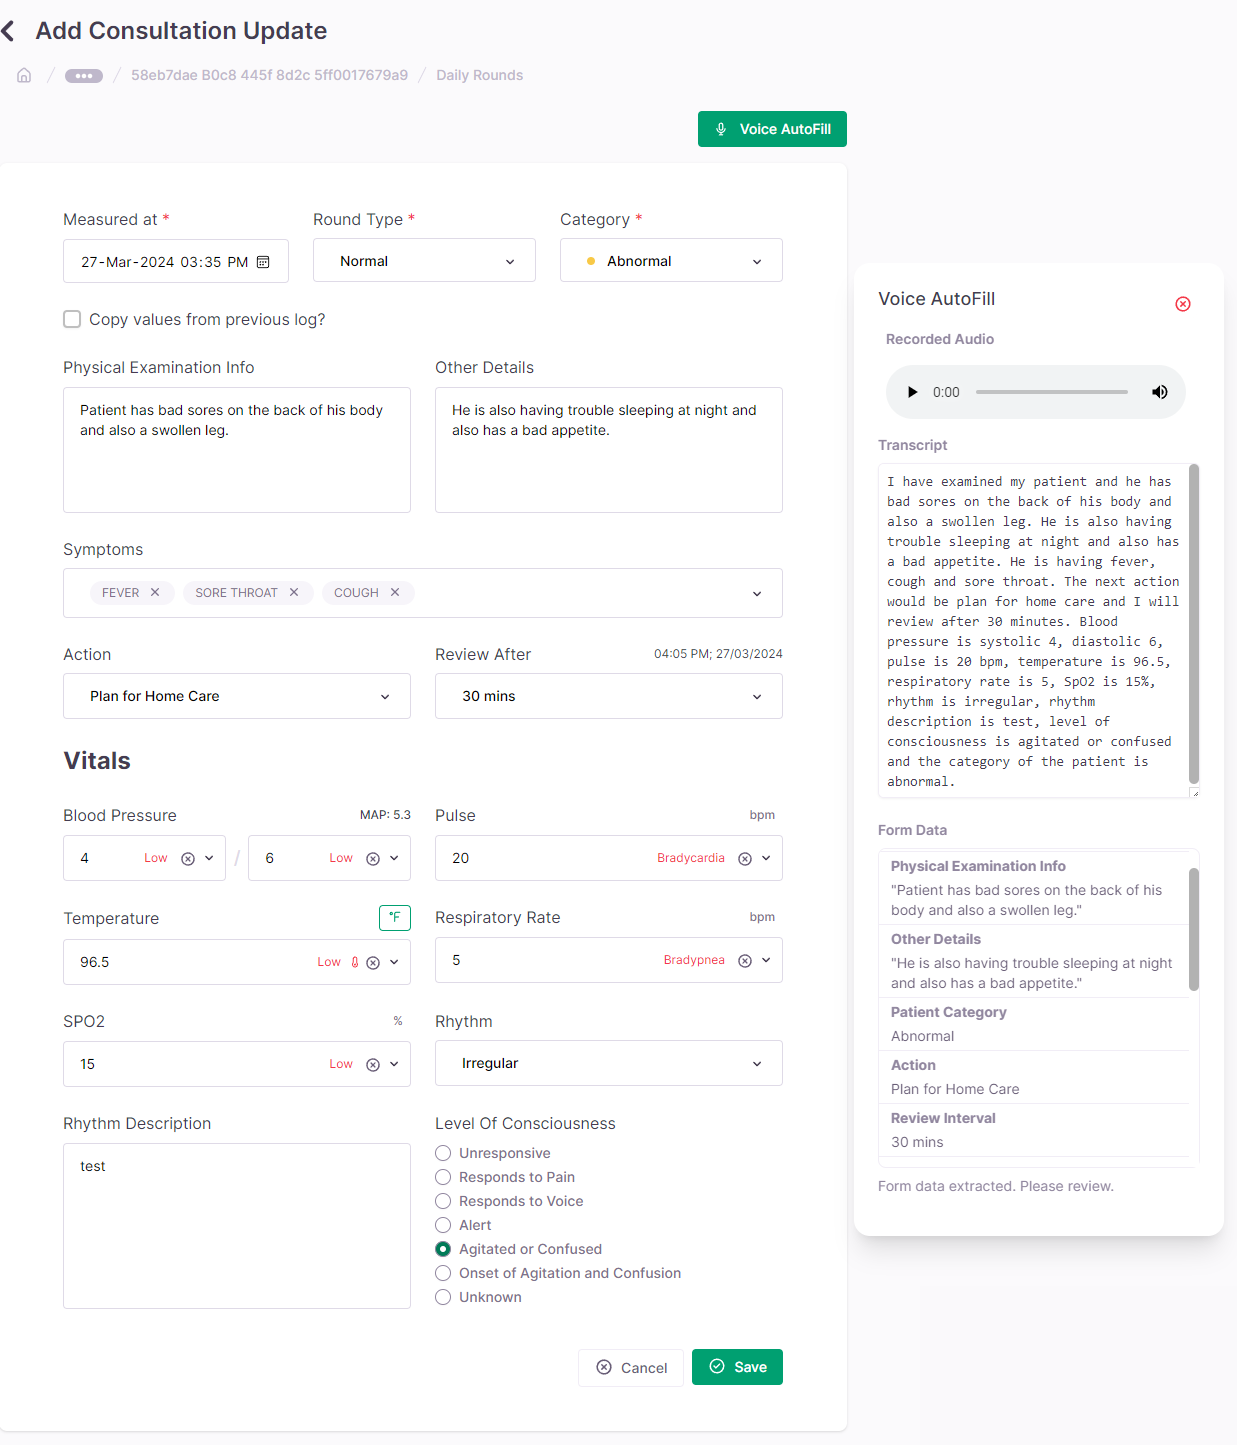Toggle temperature unit to Fahrenheit button
Viewport: 1237px width, 1445px height.
(x=395, y=917)
